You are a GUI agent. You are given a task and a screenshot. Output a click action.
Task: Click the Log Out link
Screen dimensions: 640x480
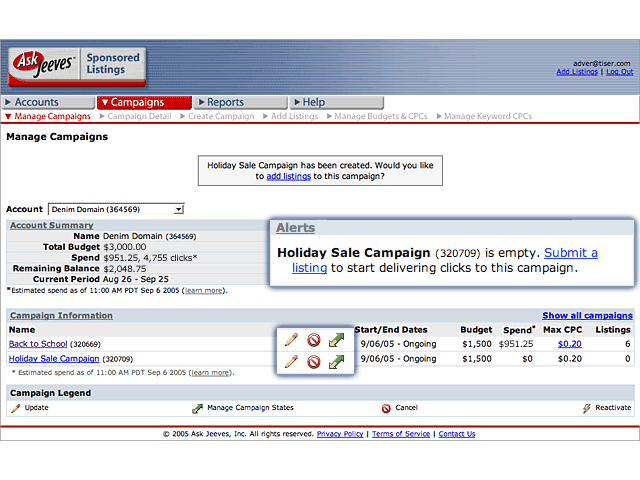tap(620, 72)
